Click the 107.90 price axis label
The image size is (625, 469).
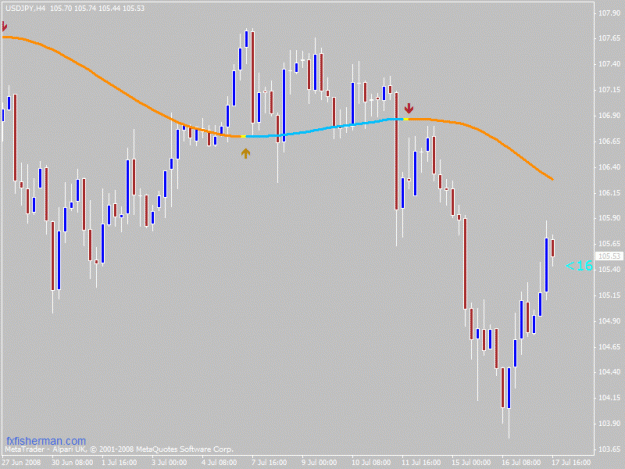[x=609, y=13]
